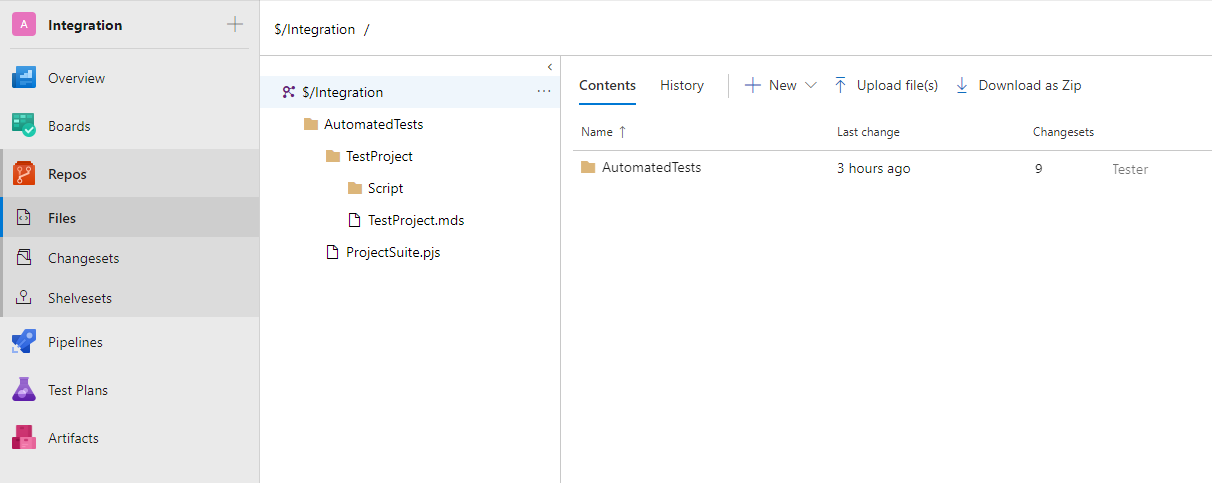The width and height of the screenshot is (1212, 483).
Task: Click the Shelvesets icon
Action: pyautogui.click(x=24, y=298)
